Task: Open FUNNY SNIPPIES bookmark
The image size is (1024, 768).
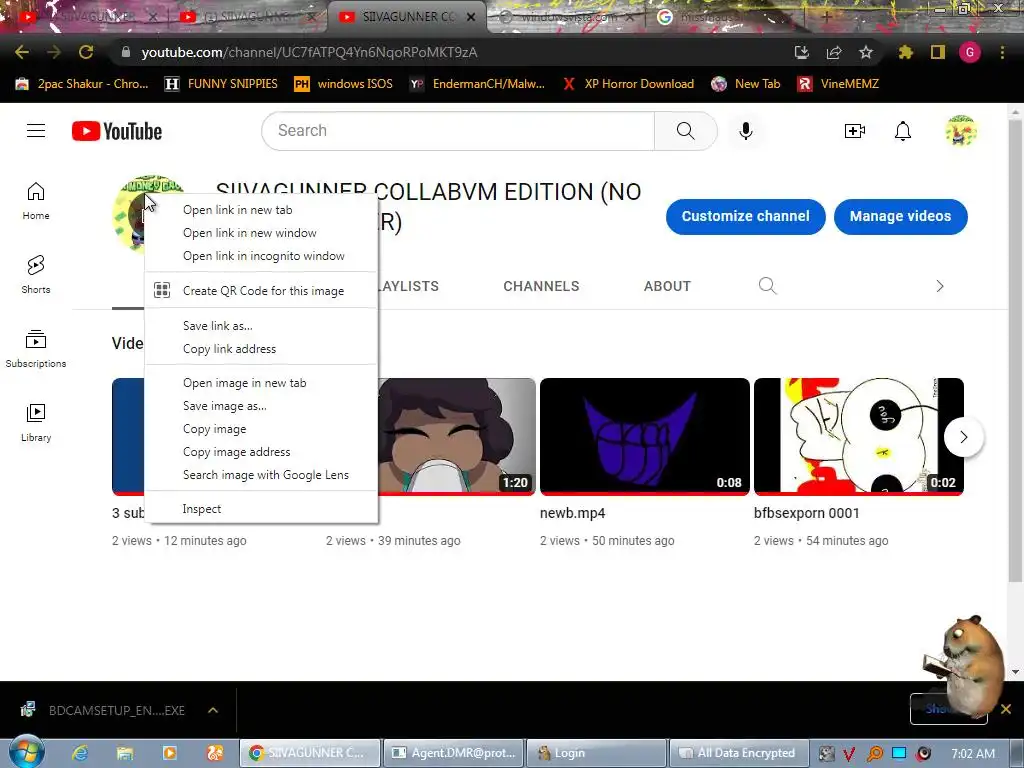Action: click(x=221, y=84)
